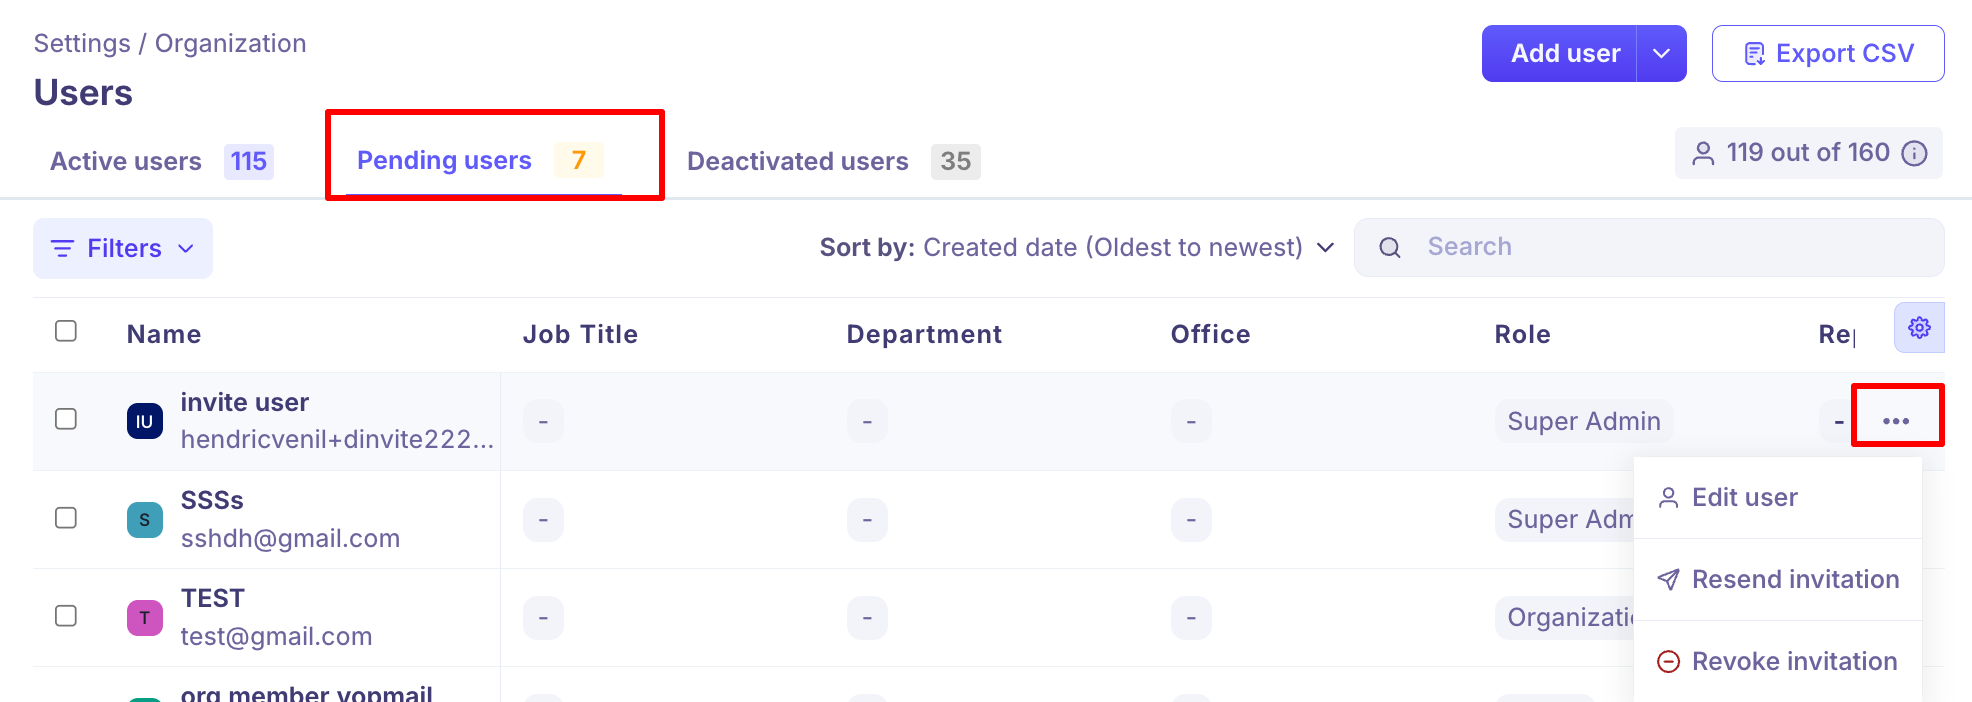Click the person icon in seat counter
This screenshot has width=1972, height=702.
tap(1702, 153)
